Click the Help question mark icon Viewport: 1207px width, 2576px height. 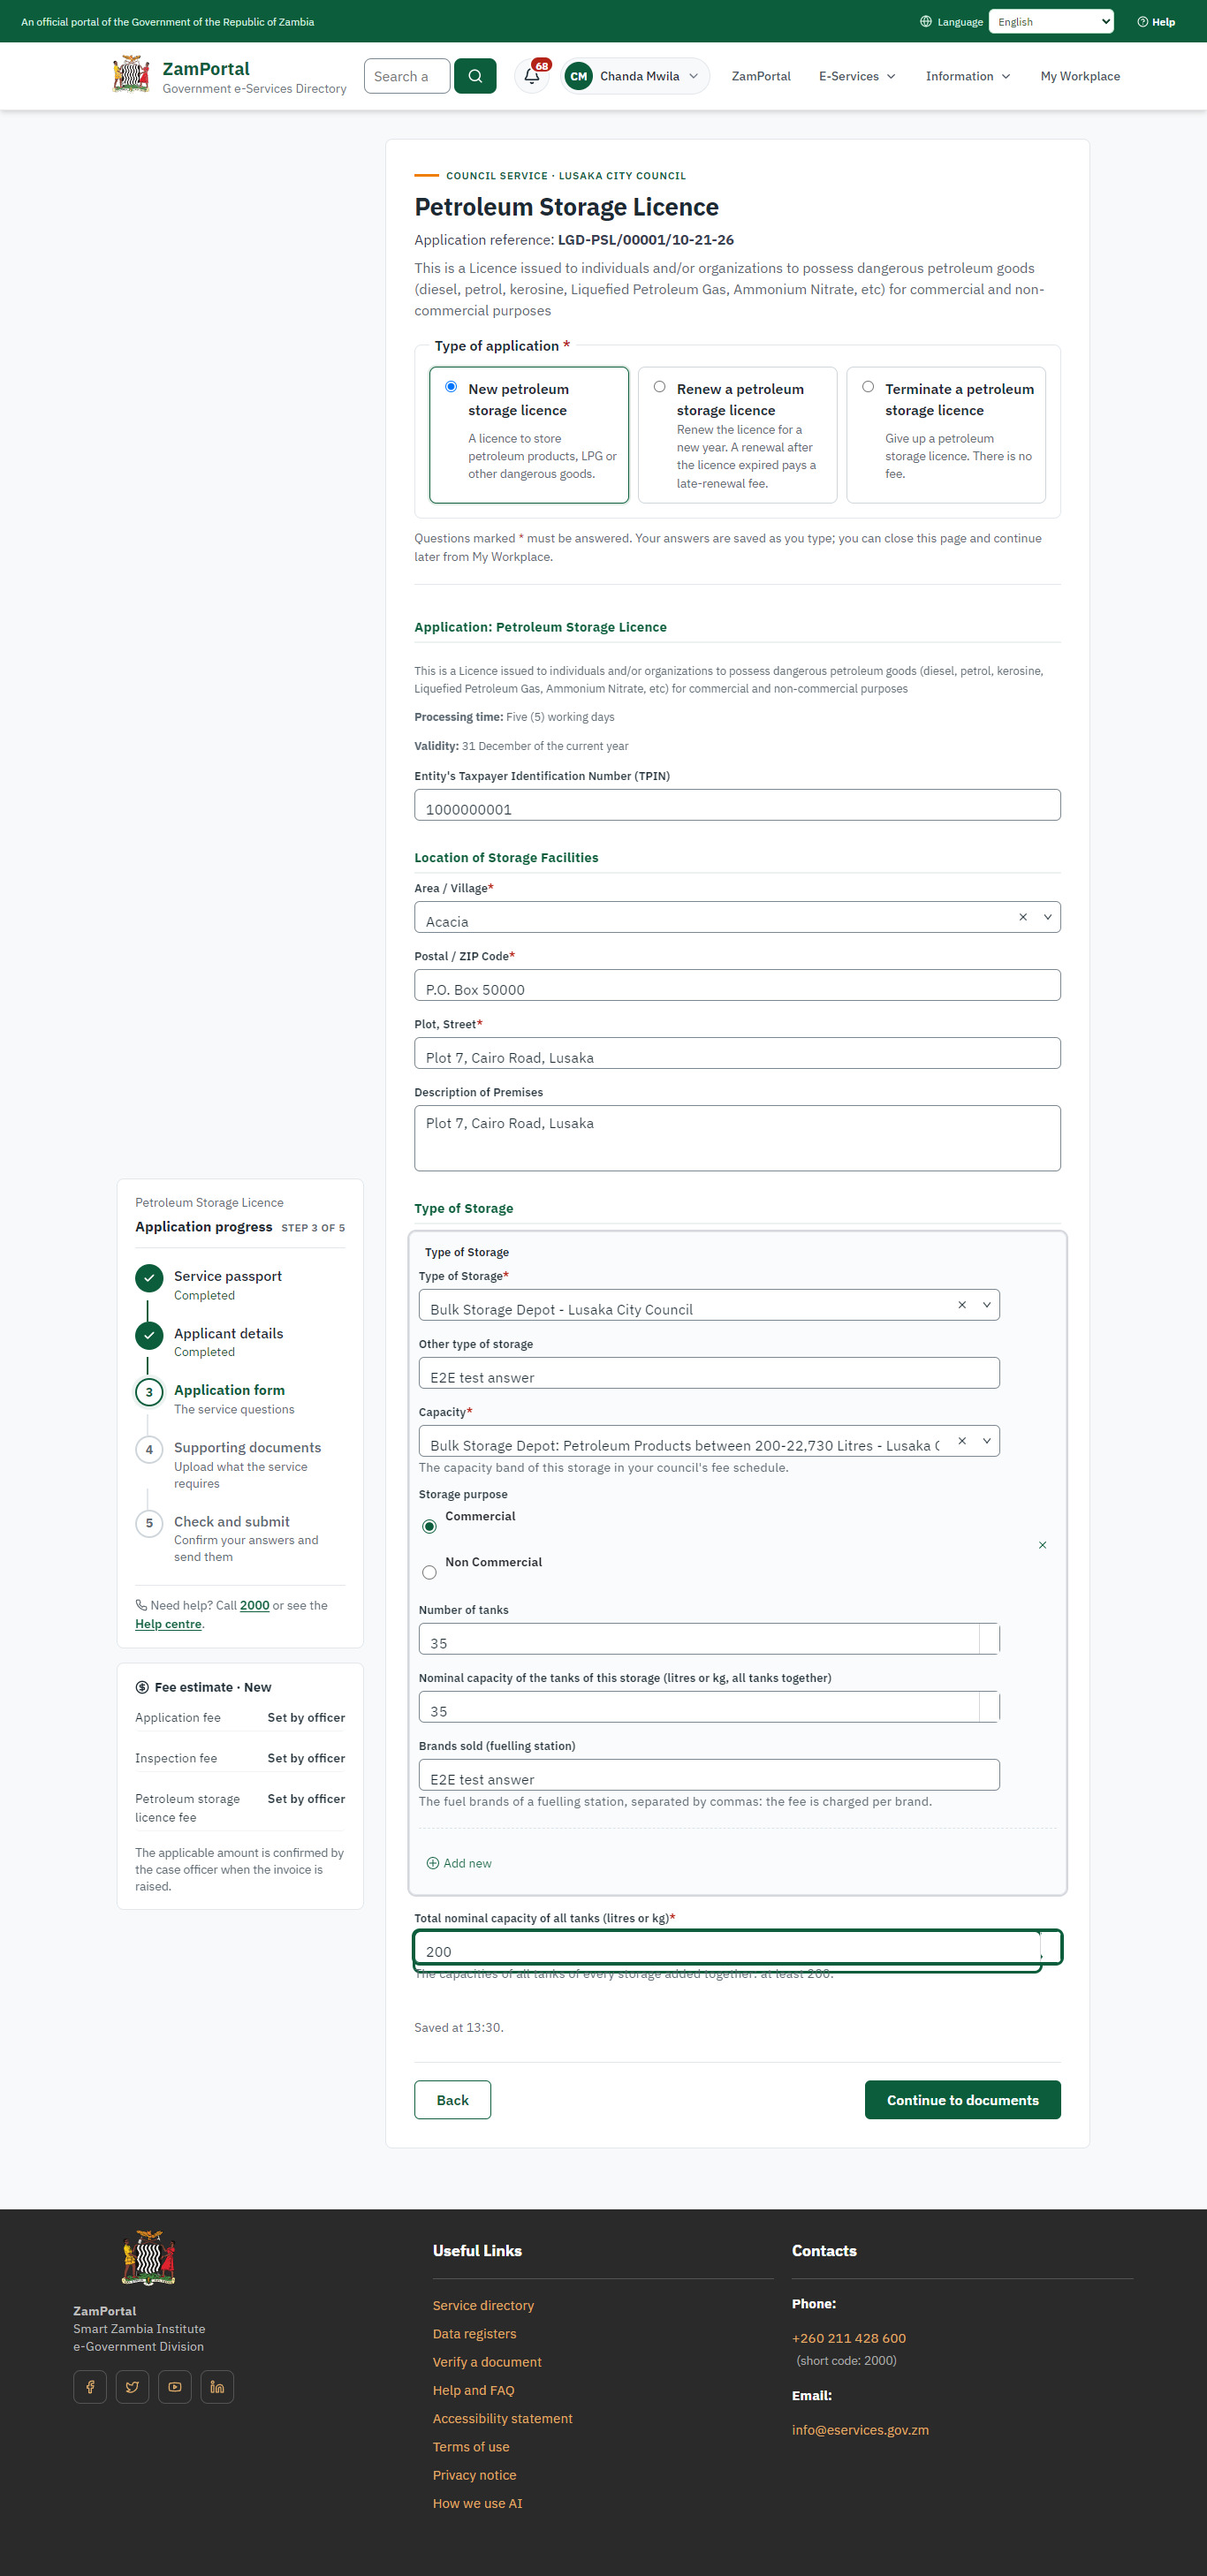[x=1142, y=22]
